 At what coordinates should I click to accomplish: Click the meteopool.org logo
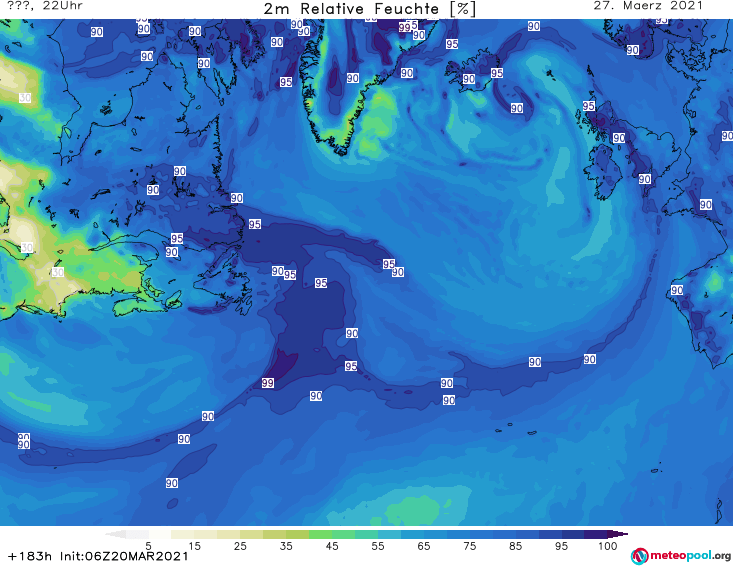pyautogui.click(x=680, y=556)
